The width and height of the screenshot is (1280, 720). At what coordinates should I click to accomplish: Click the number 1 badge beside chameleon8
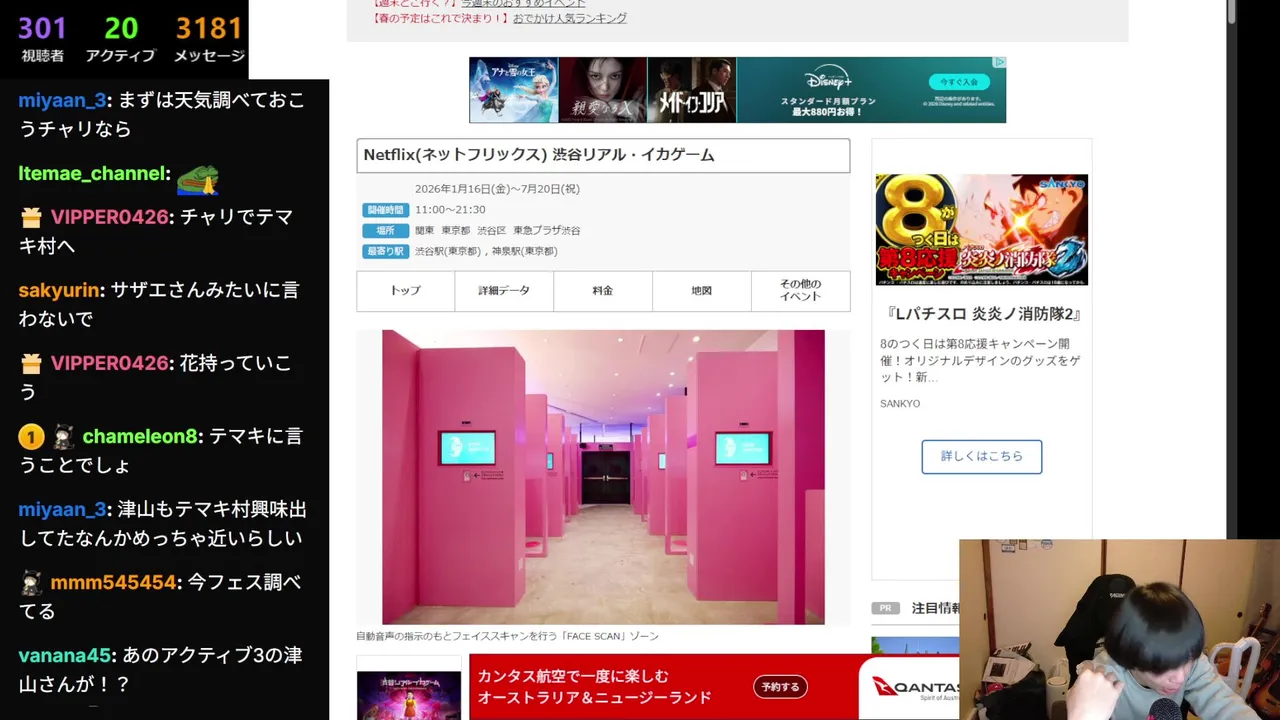tap(31, 437)
